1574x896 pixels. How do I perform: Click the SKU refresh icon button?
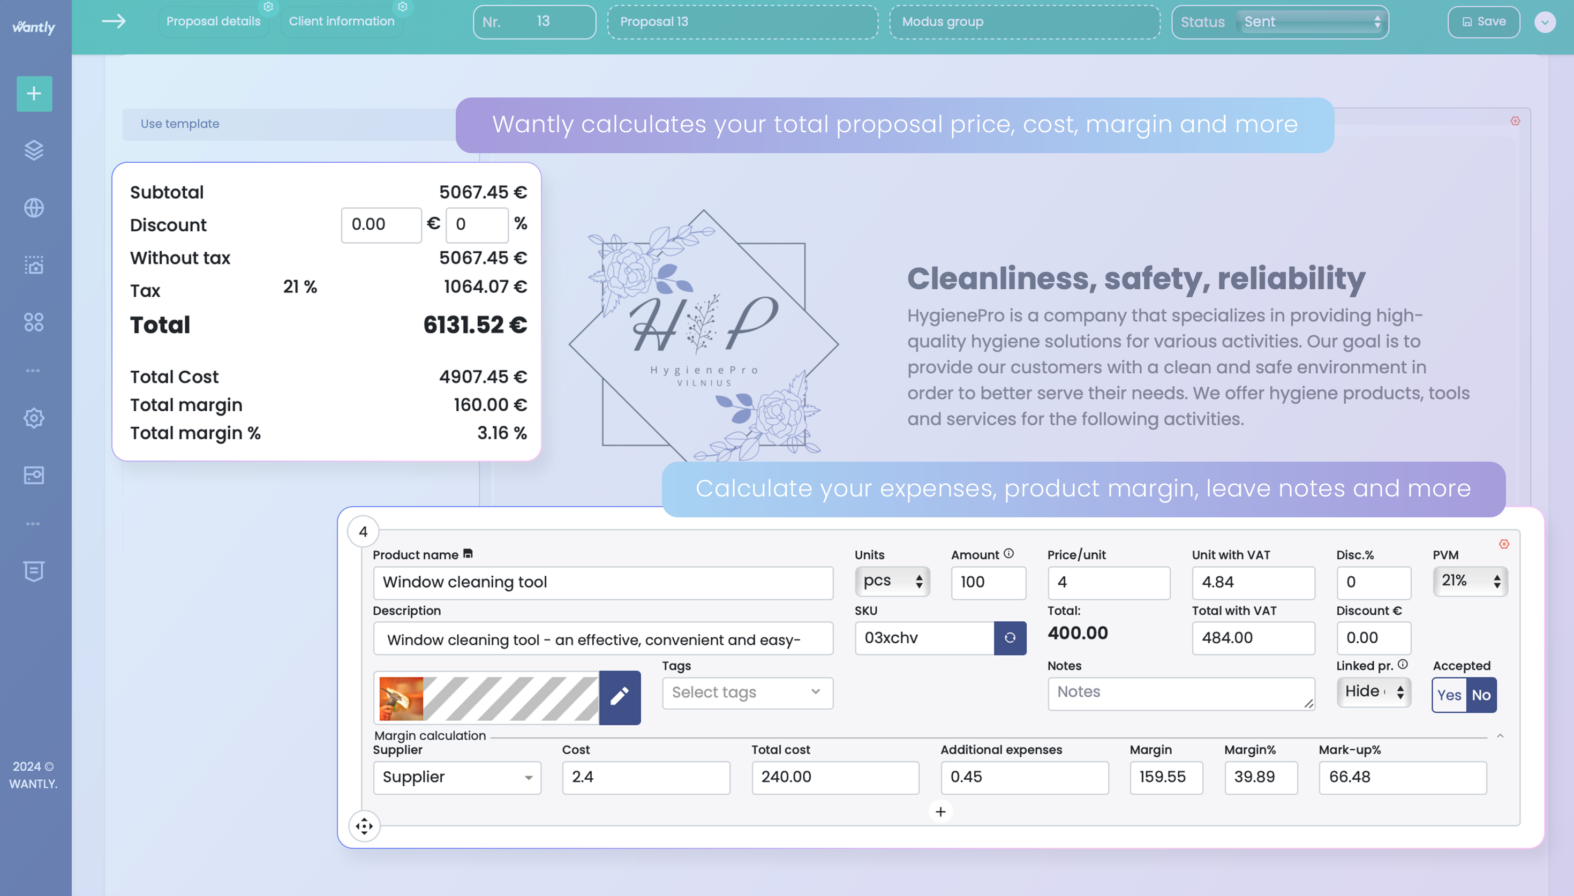(x=1010, y=638)
